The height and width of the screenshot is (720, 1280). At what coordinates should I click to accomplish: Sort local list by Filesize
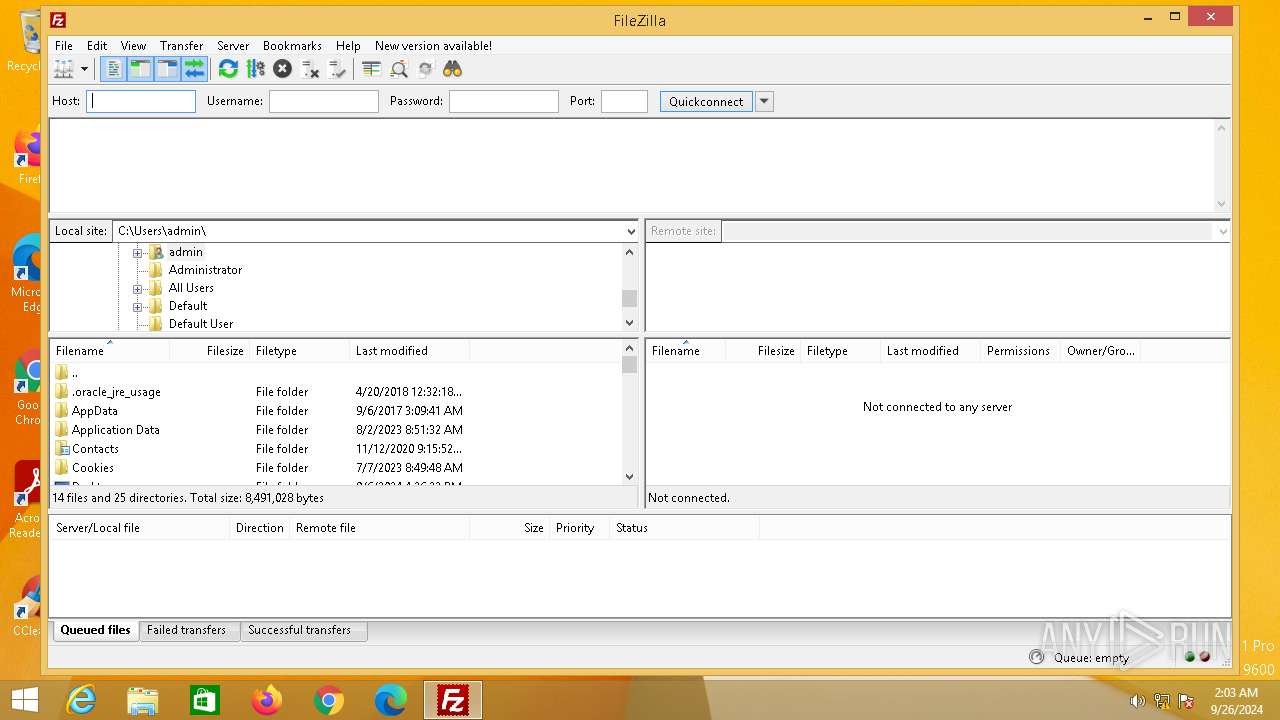pyautogui.click(x=209, y=351)
